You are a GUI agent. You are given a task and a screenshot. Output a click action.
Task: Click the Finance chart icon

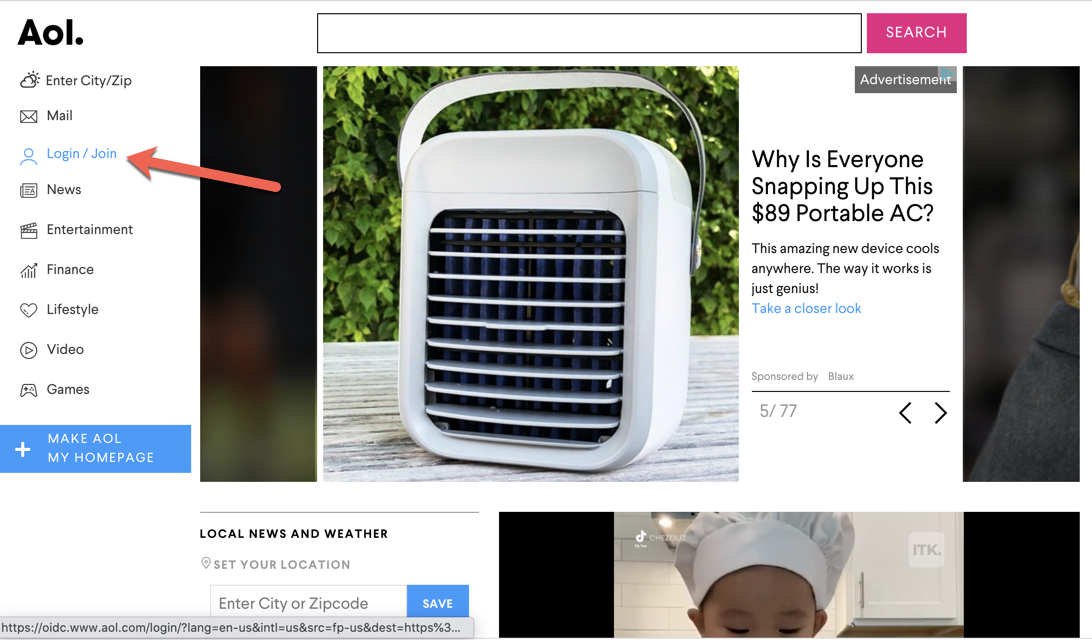click(29, 270)
